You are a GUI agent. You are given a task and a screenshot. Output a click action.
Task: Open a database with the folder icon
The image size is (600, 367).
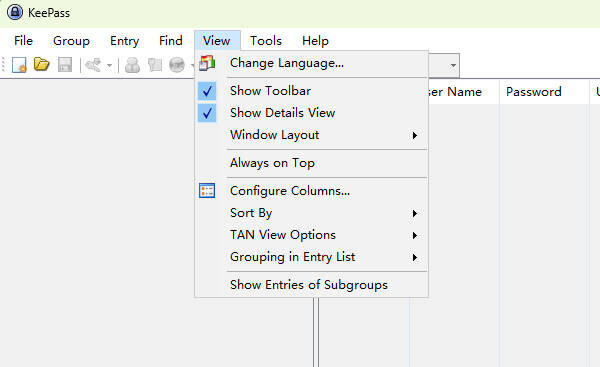pyautogui.click(x=42, y=64)
